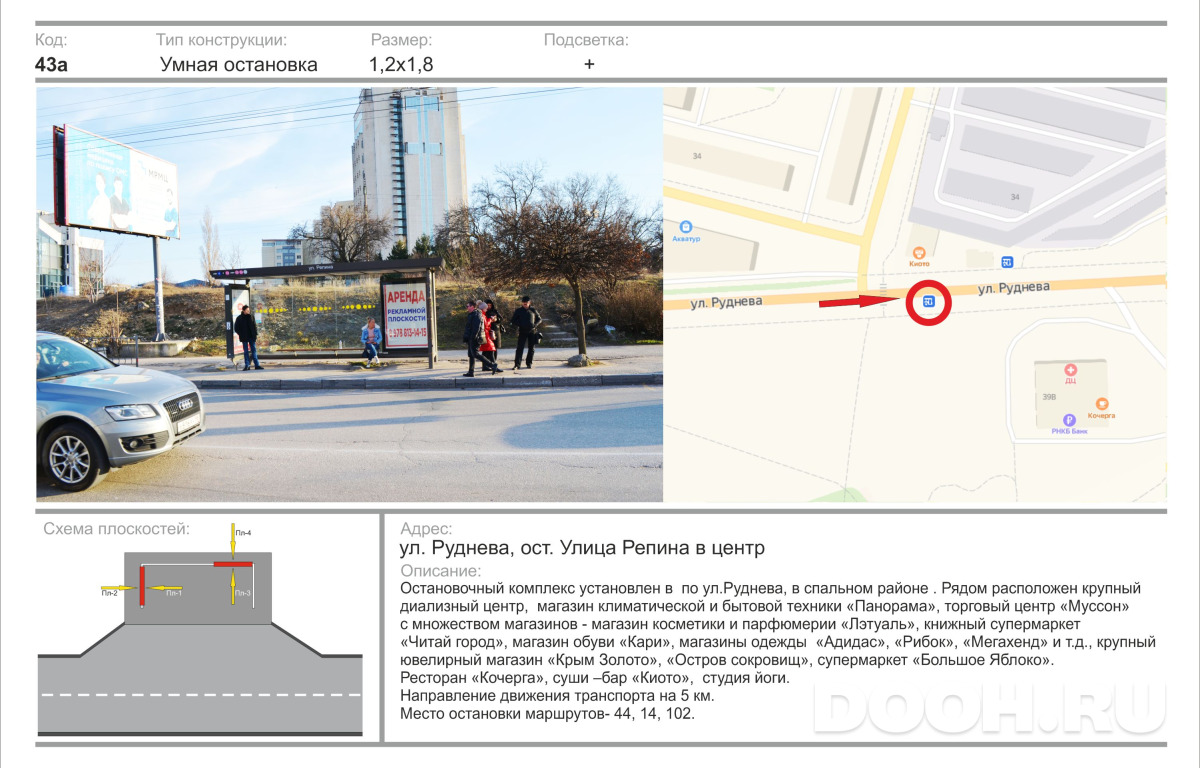
Task: Click the code value '43а'
Action: [x=51, y=65]
